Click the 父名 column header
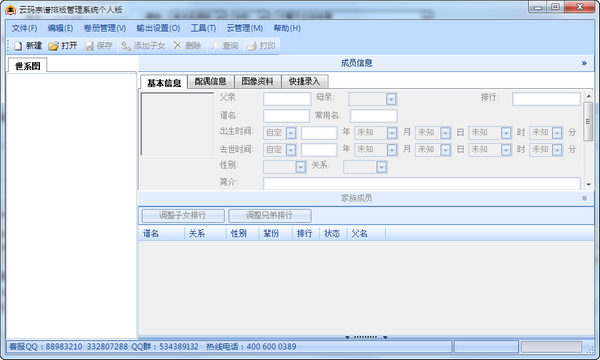The image size is (600, 360). pos(366,233)
